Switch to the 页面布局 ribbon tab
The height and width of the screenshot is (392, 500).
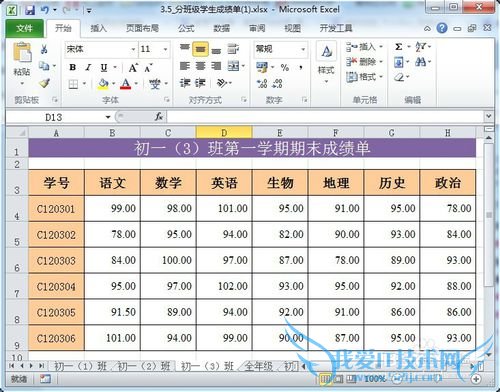click(x=142, y=28)
